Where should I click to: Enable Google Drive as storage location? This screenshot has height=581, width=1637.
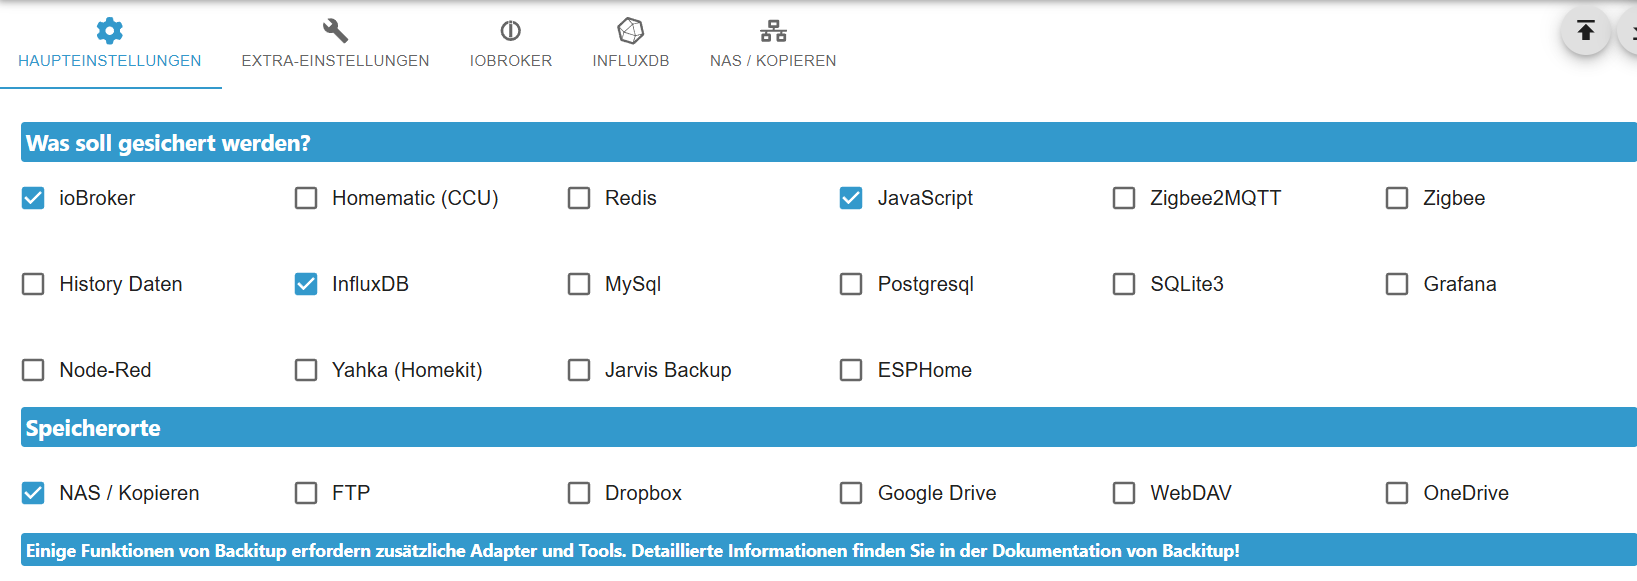(851, 493)
